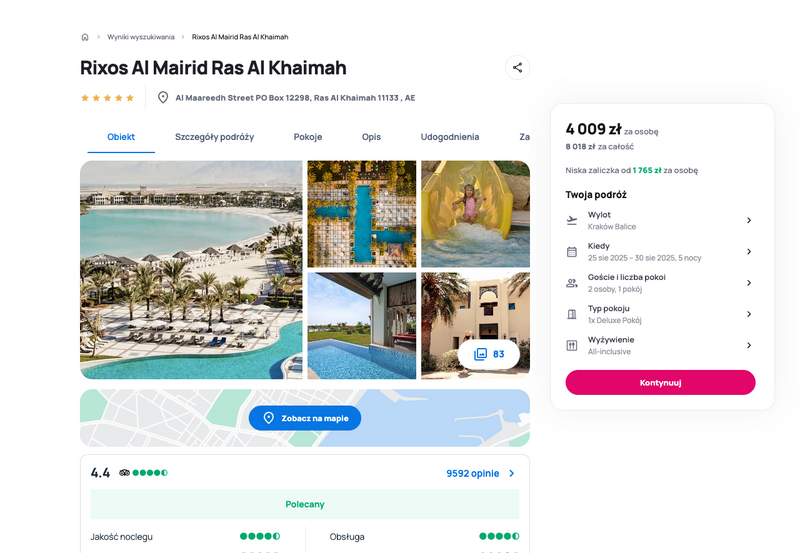Viewport: 800px width, 553px height.
Task: Open the water slide photo thumbnail
Action: (x=476, y=214)
